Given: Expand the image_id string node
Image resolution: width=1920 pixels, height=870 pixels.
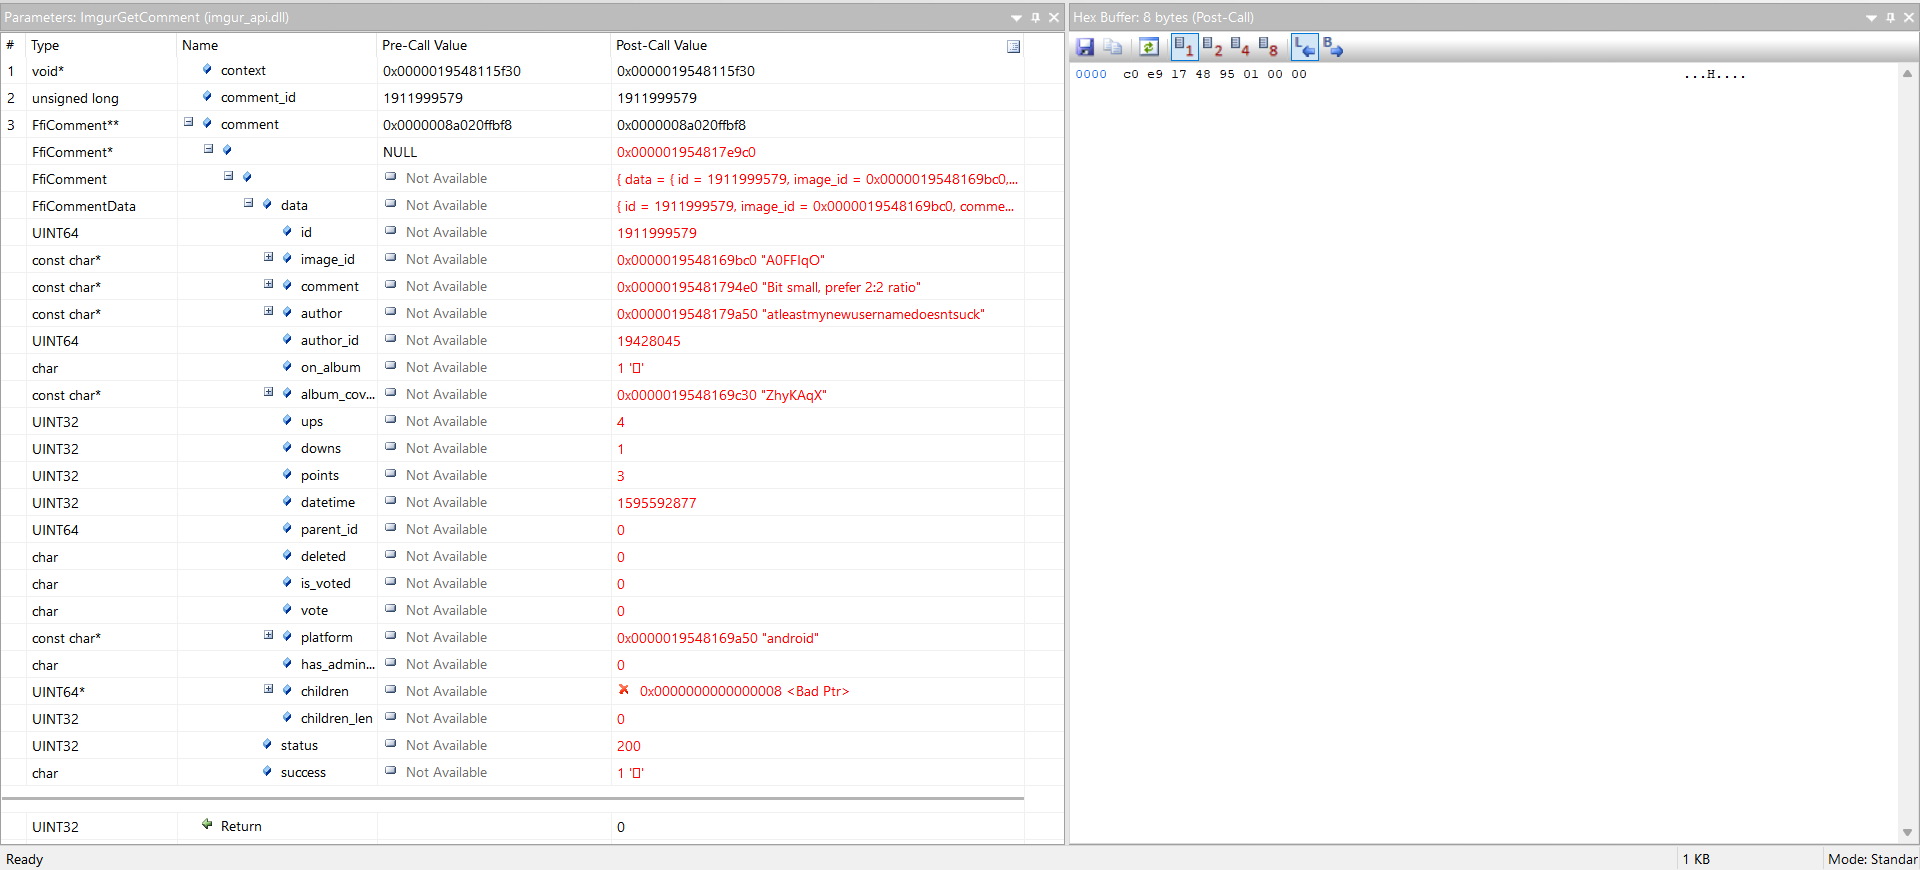Looking at the screenshot, I should pyautogui.click(x=268, y=257).
